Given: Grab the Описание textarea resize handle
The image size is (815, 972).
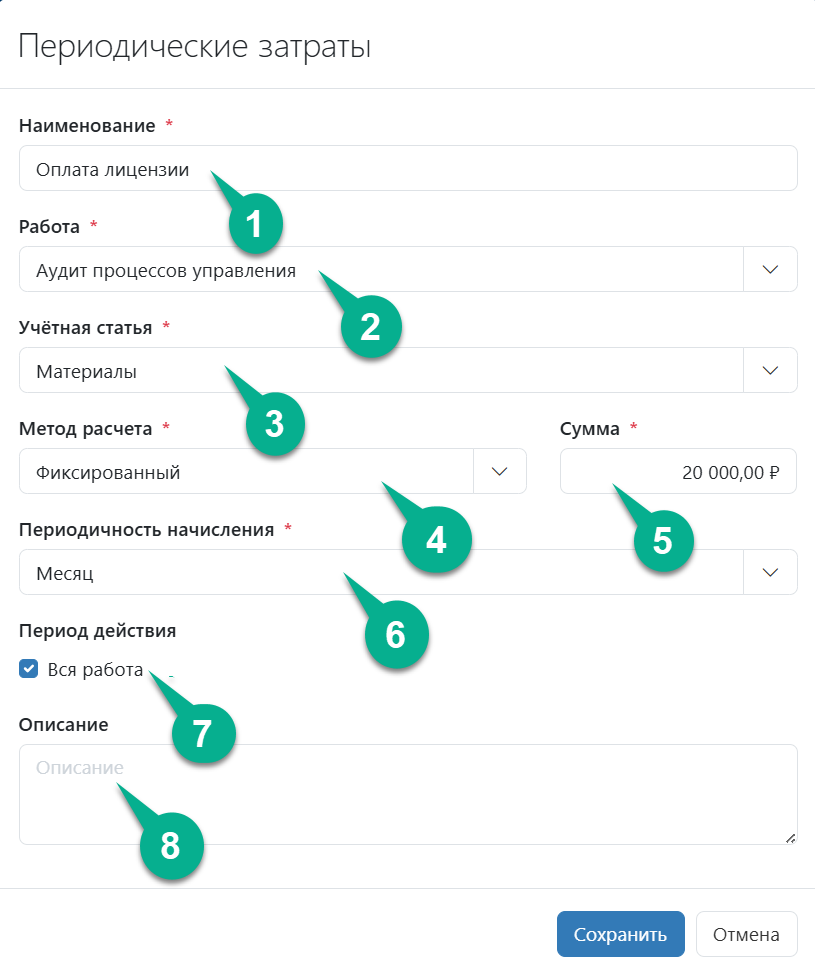Looking at the screenshot, I should (790, 838).
